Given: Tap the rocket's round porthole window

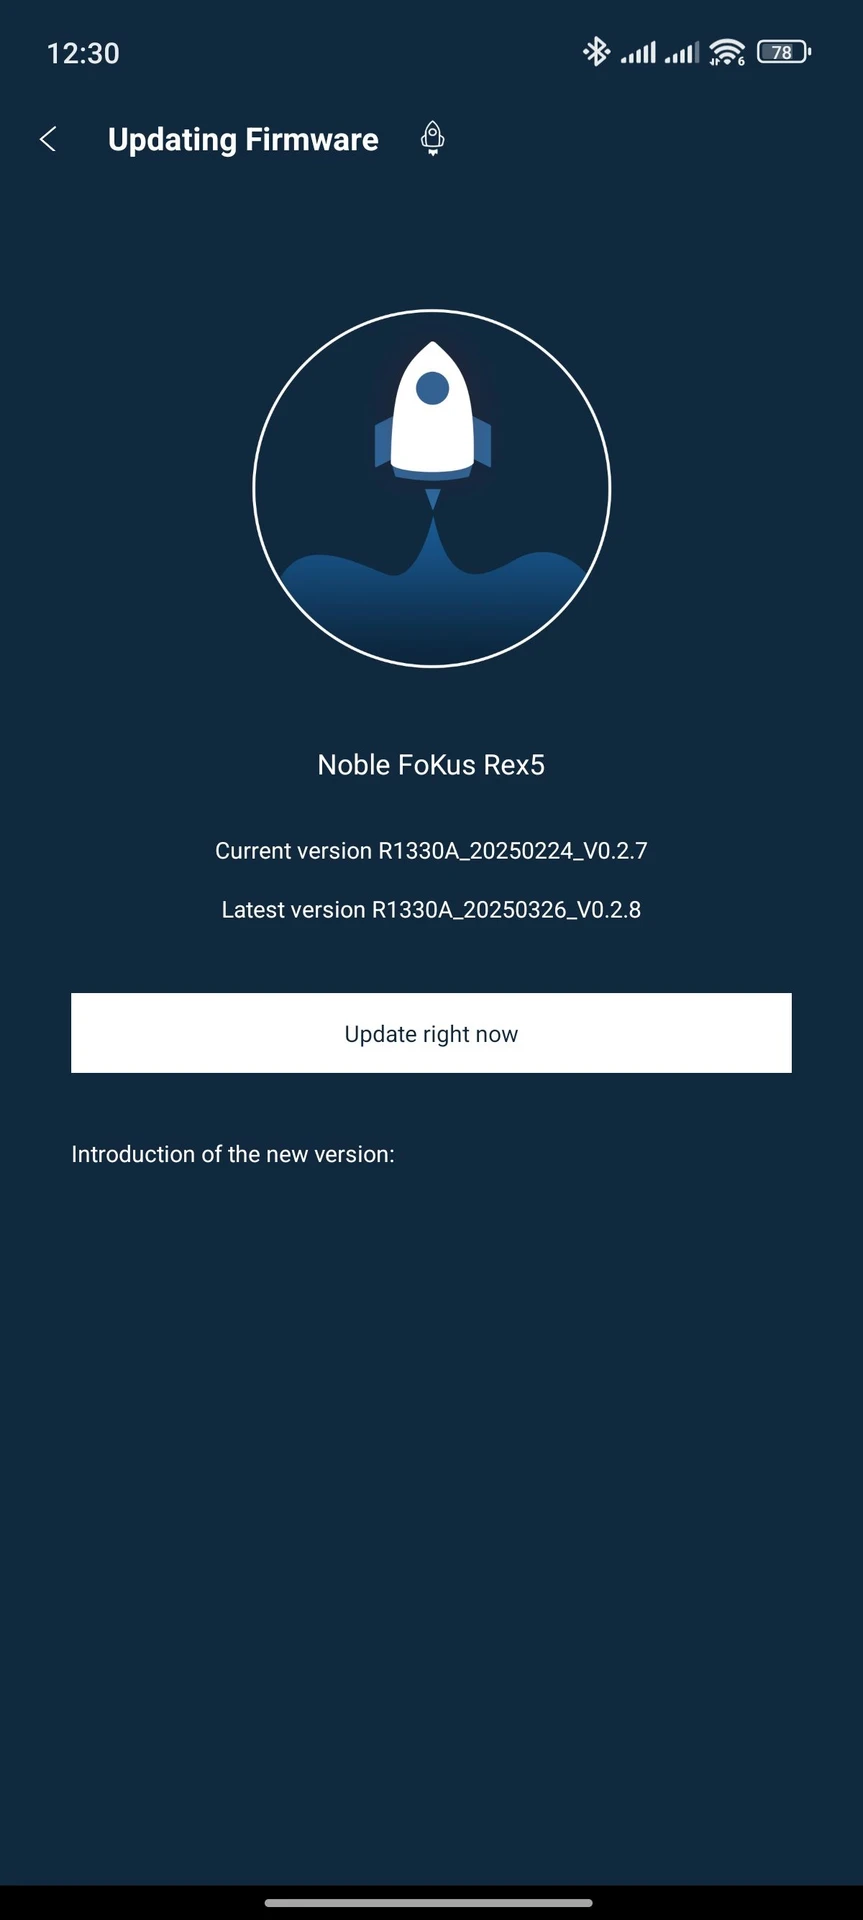Looking at the screenshot, I should tap(432, 388).
